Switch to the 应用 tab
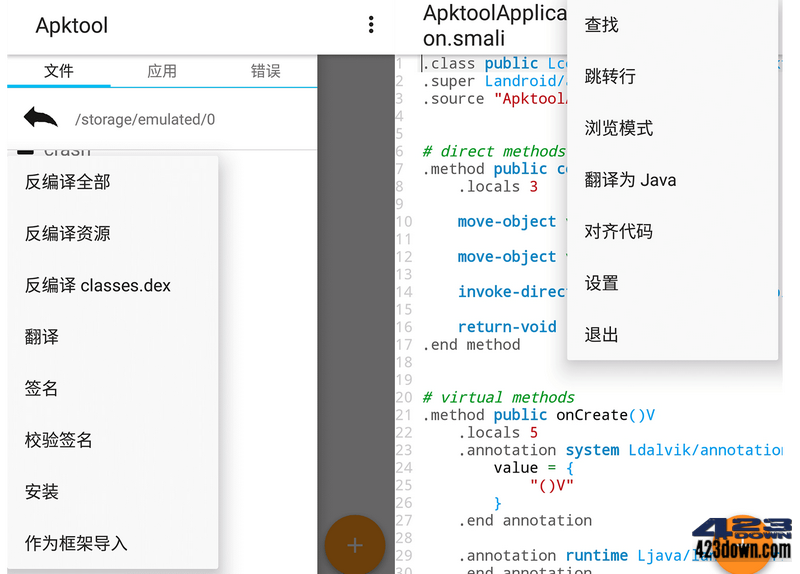The height and width of the screenshot is (574, 800). 162,71
